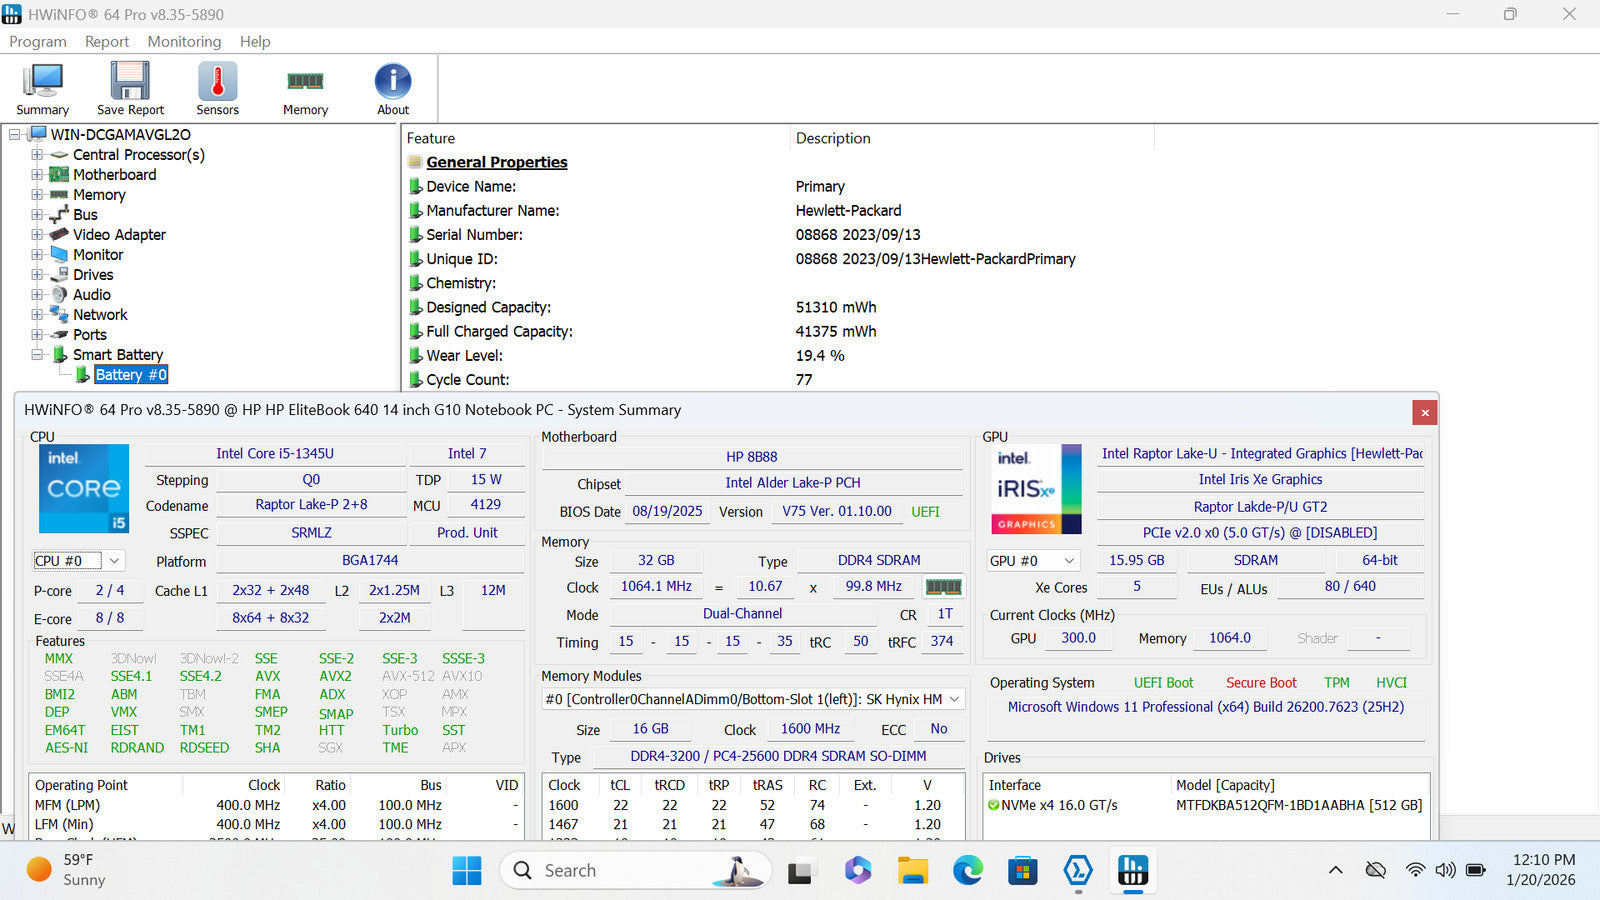Click the Windows Start button
The width and height of the screenshot is (1600, 900).
(466, 871)
